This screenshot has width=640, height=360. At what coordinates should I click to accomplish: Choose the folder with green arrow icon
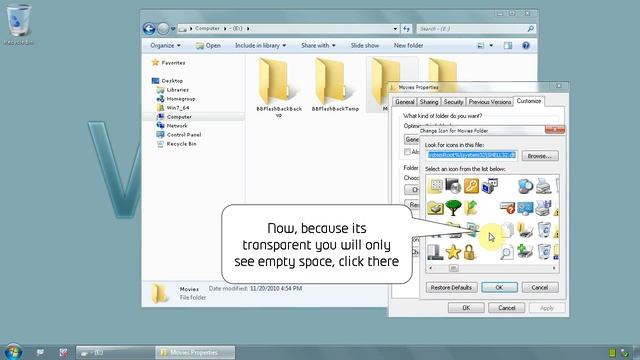click(471, 208)
